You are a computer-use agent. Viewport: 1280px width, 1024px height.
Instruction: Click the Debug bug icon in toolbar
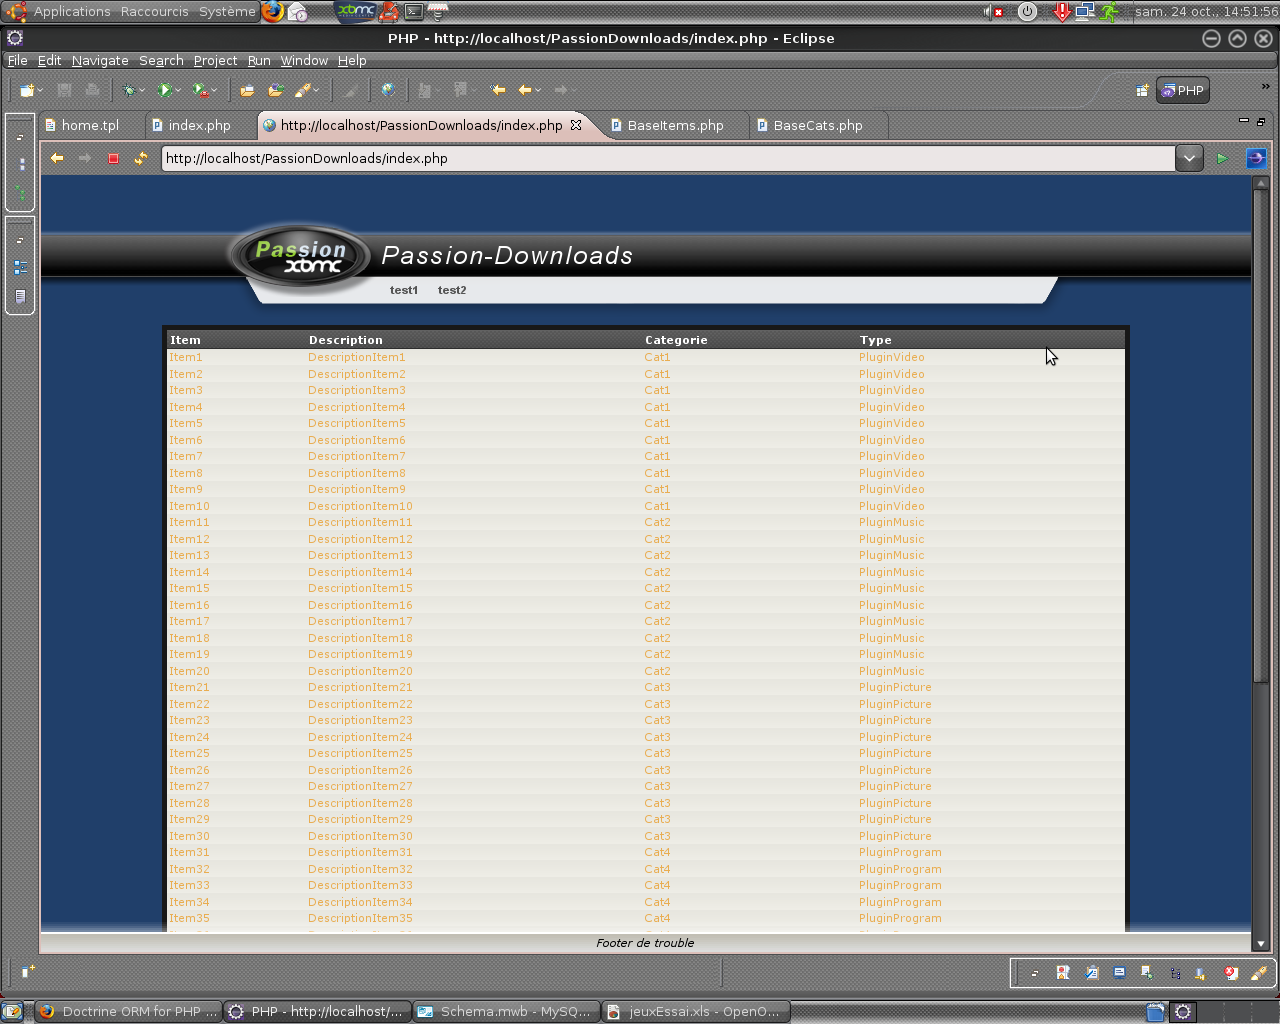point(129,90)
